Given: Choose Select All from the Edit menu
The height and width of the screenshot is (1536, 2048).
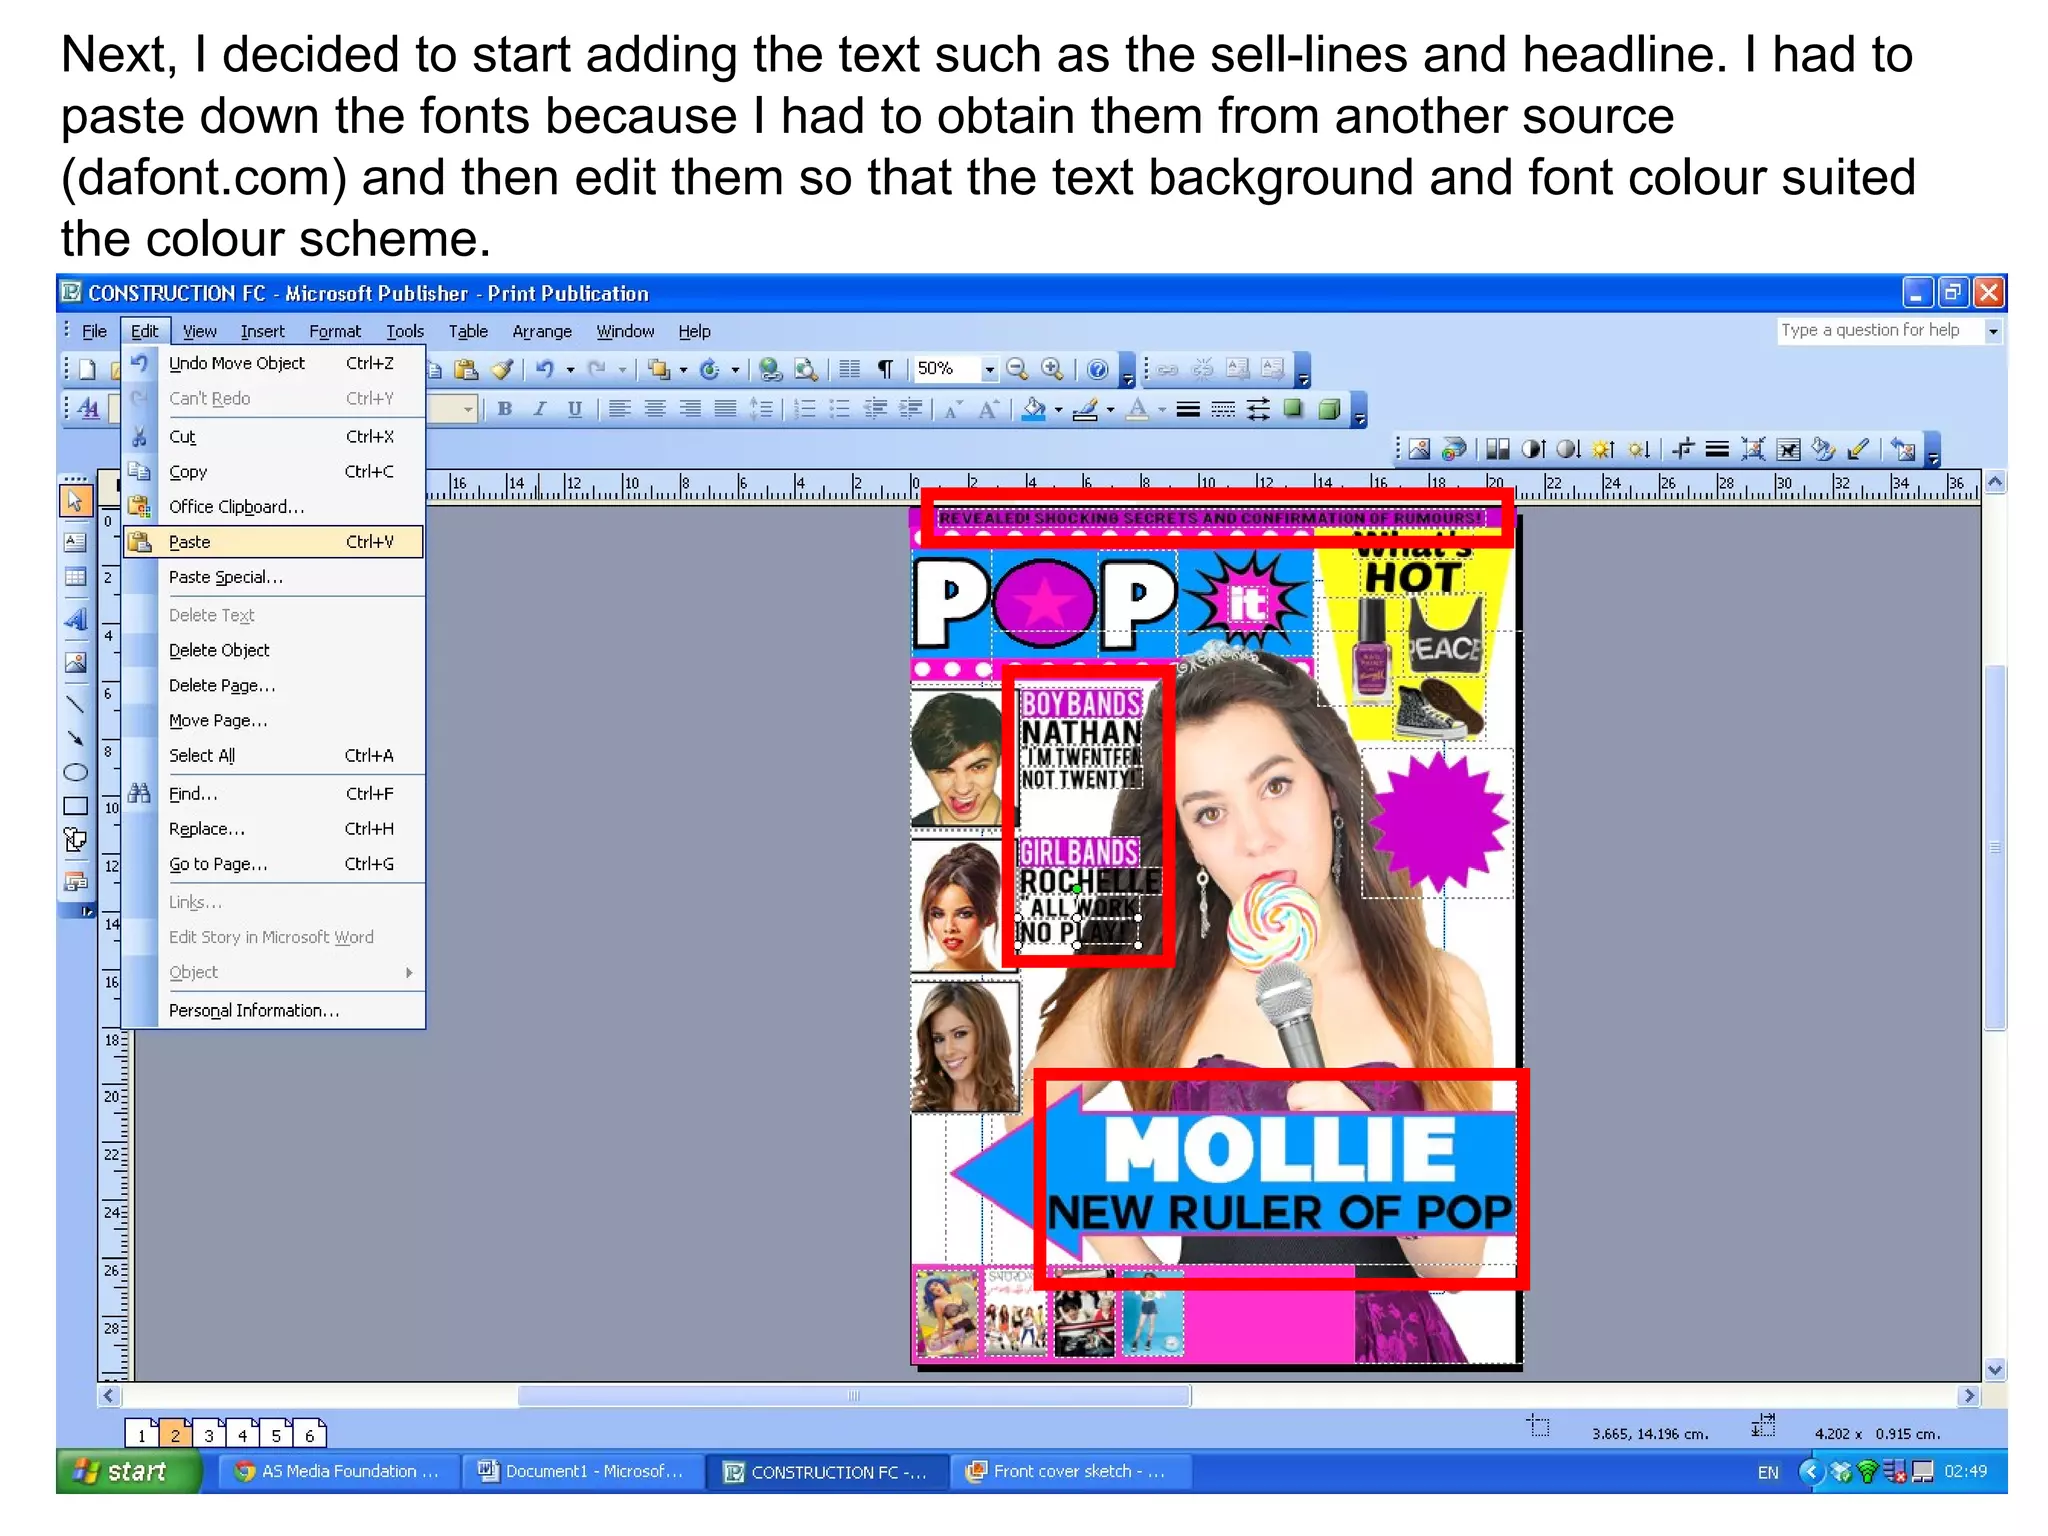Looking at the screenshot, I should coord(274,756).
